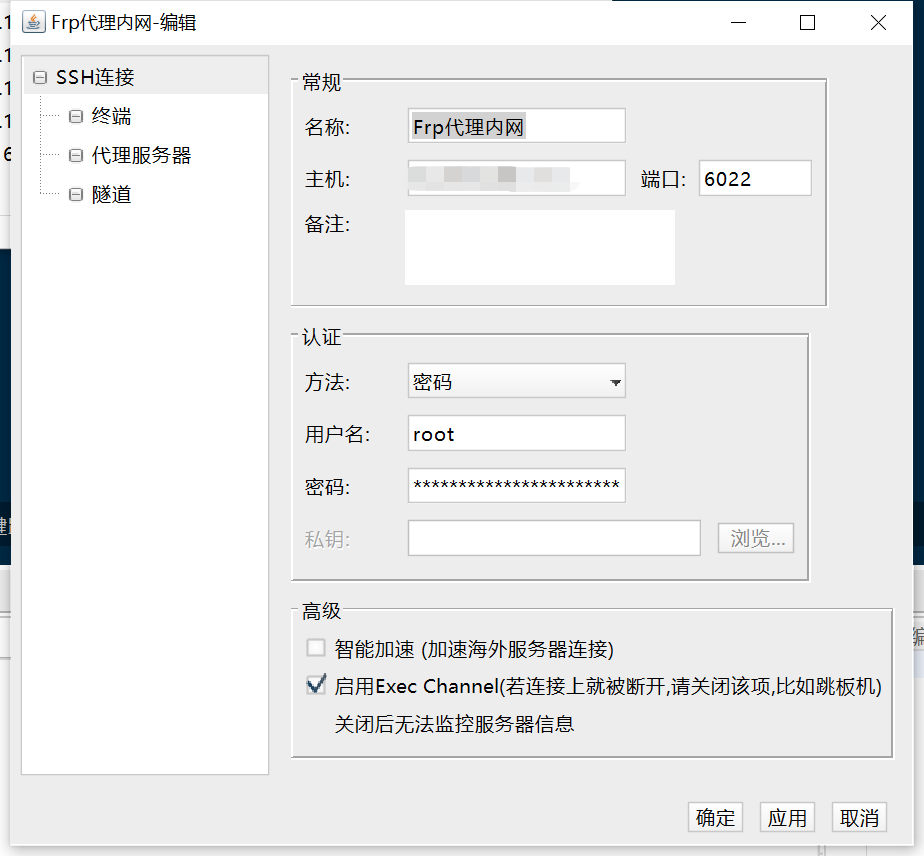The height and width of the screenshot is (856, 924).
Task: Open the 代理服务器 settings page
Action: (141, 156)
